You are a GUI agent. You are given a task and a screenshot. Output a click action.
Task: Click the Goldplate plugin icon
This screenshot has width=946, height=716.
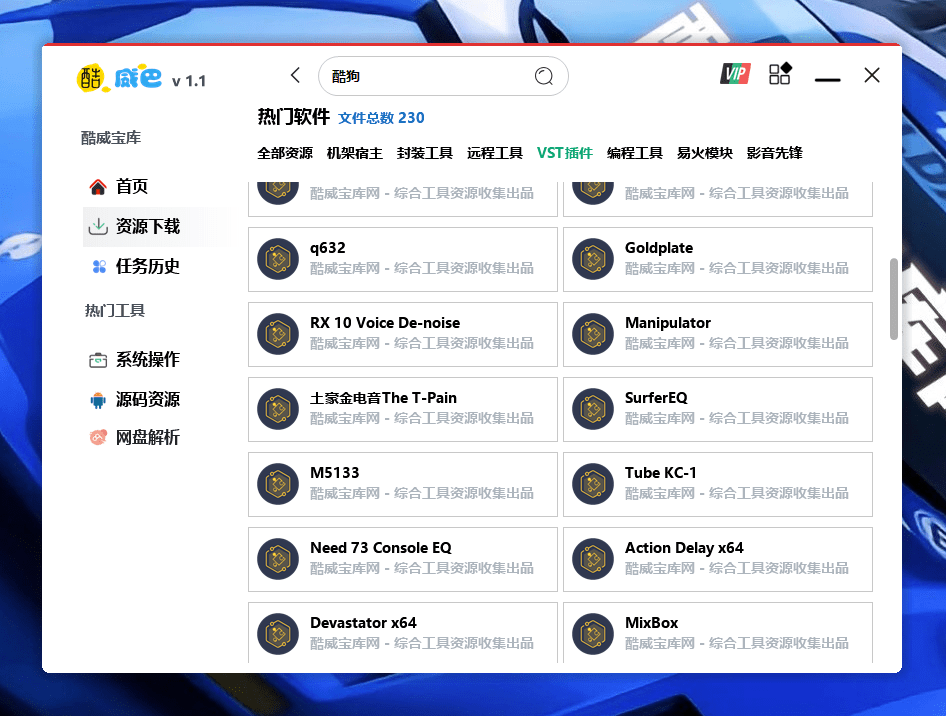click(593, 259)
